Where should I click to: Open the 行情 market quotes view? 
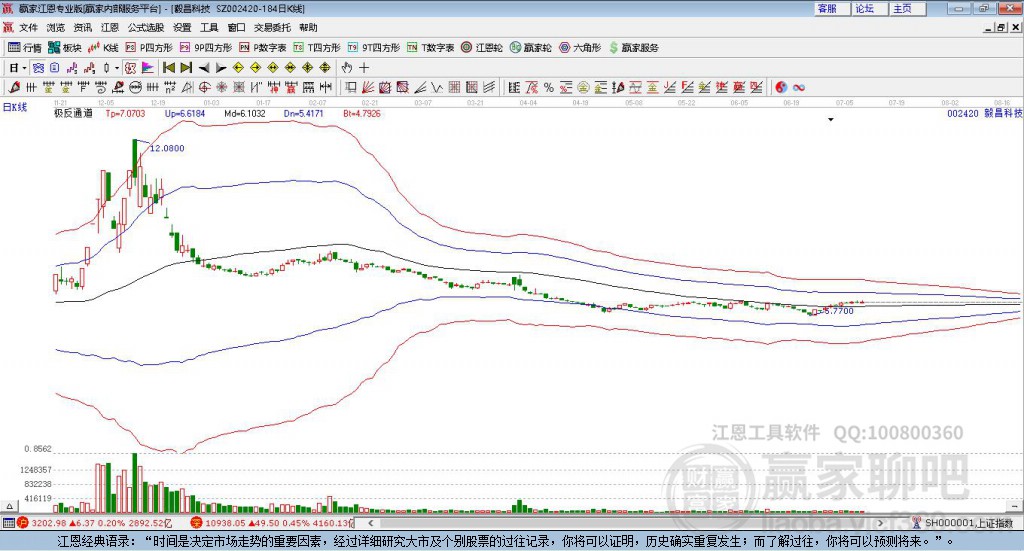(24, 48)
